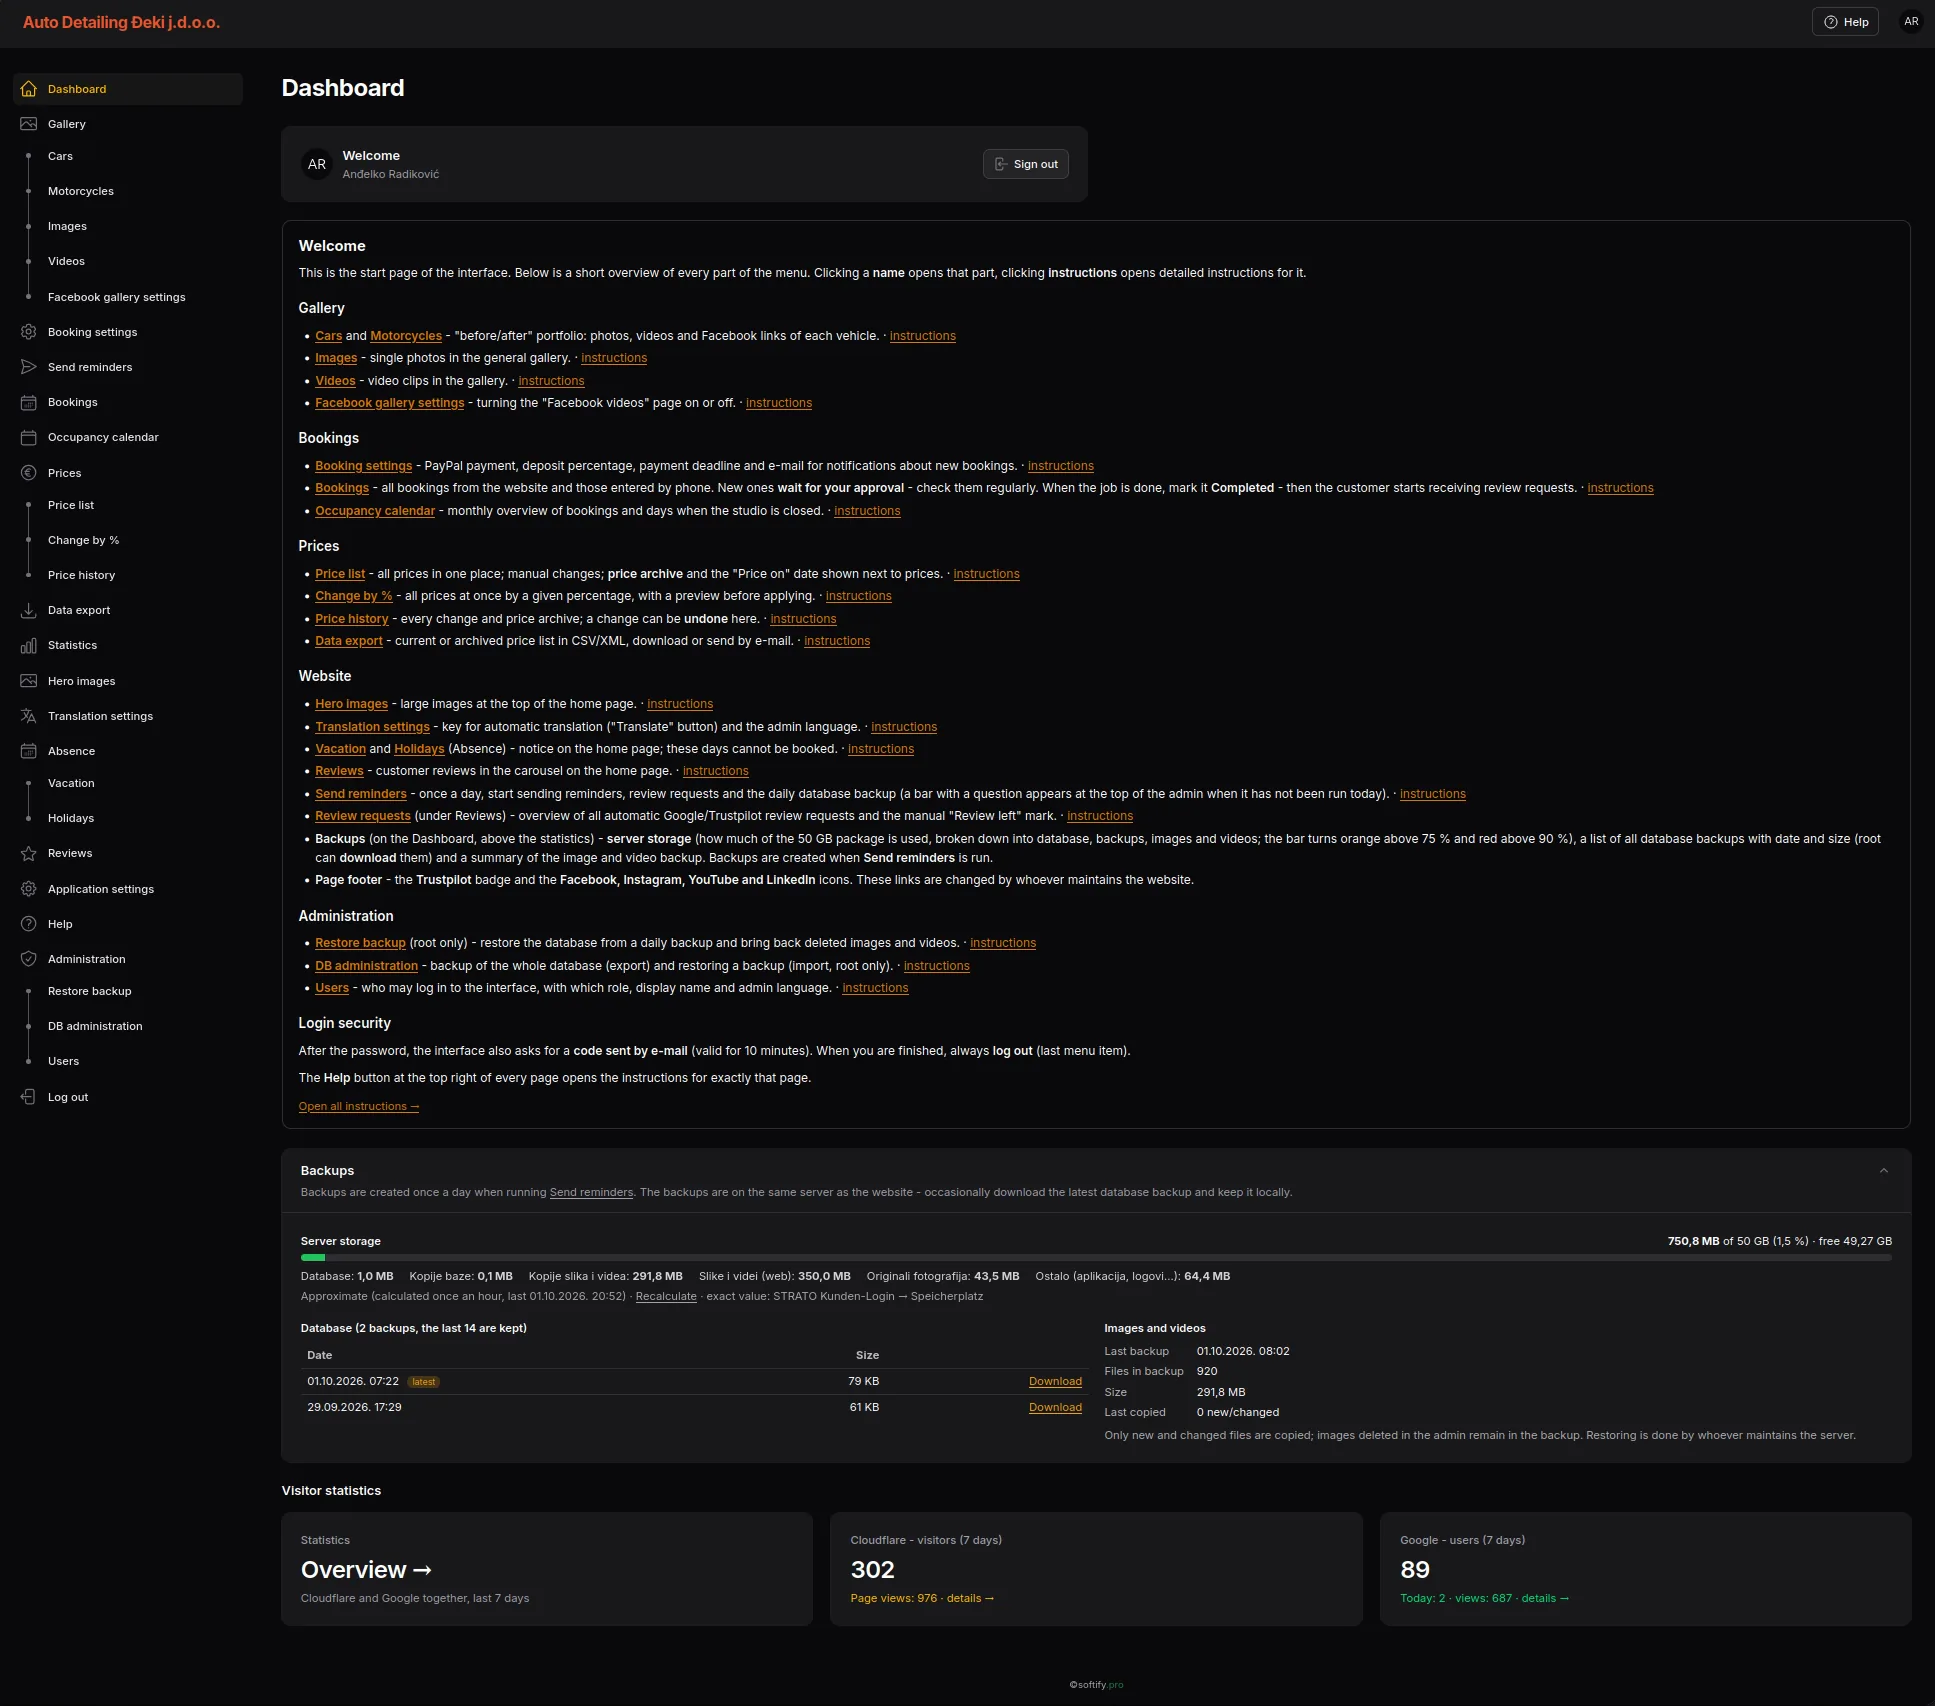
Task: Collapse the Backups panel with the chevron
Action: (1884, 1171)
